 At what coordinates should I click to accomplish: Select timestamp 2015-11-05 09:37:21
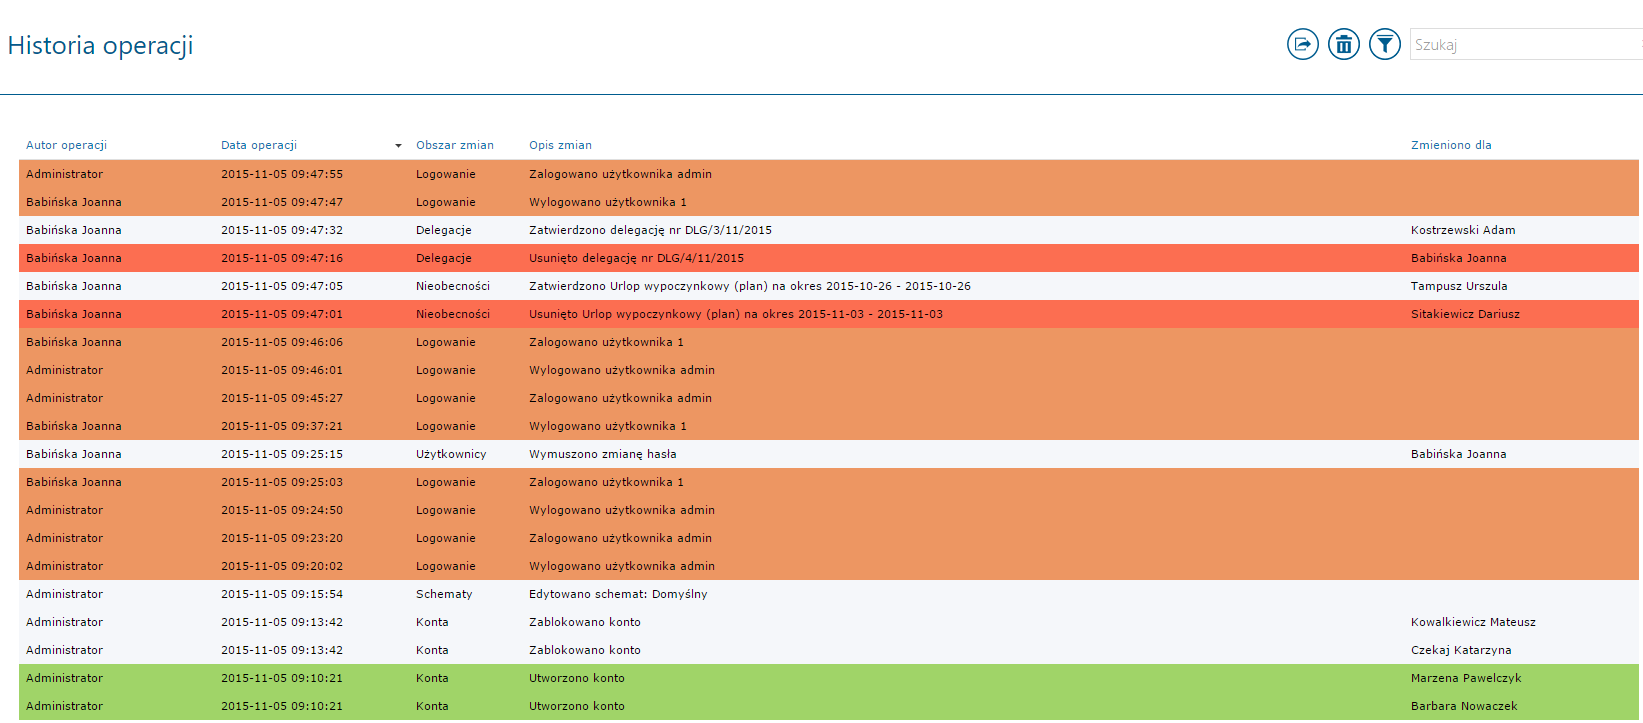(x=282, y=426)
